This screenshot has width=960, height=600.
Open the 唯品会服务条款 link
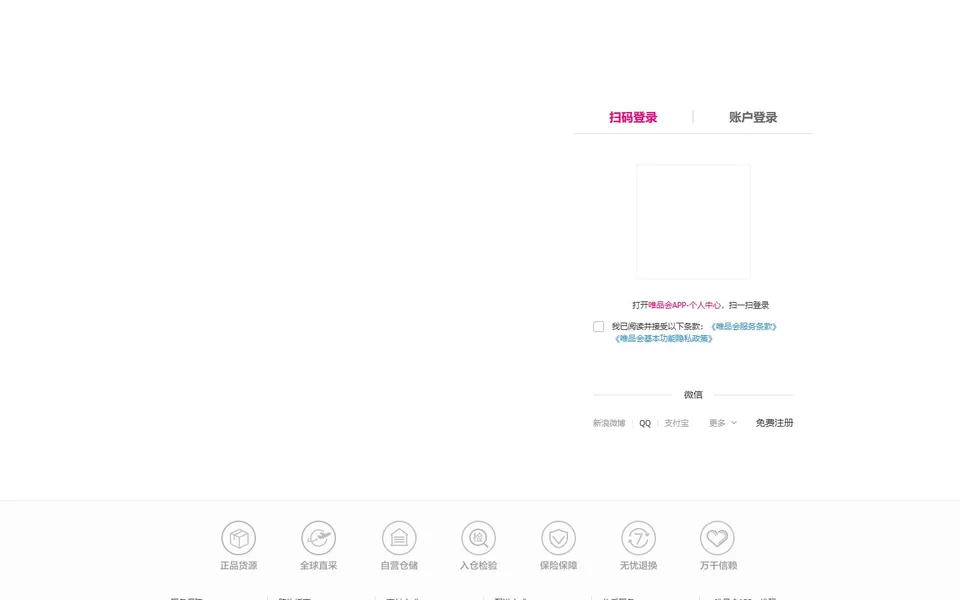pos(744,327)
